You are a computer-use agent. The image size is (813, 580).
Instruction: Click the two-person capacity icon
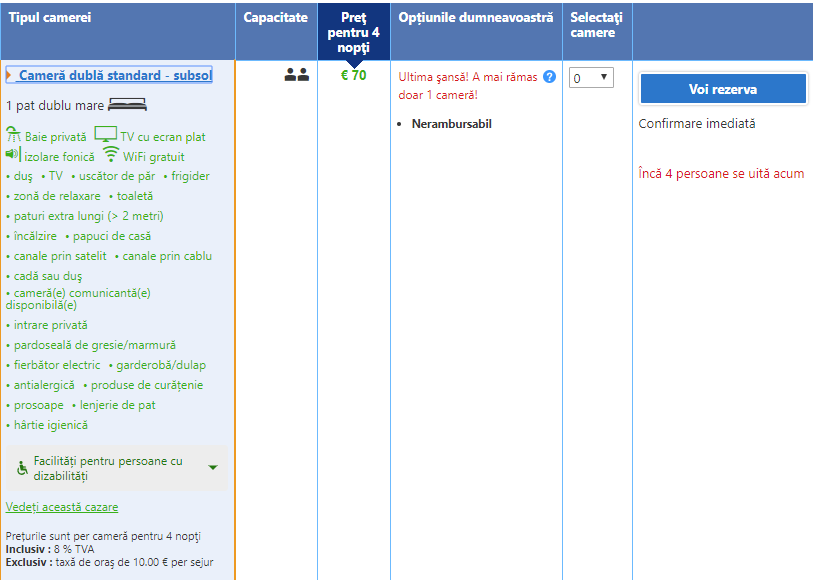tap(296, 75)
